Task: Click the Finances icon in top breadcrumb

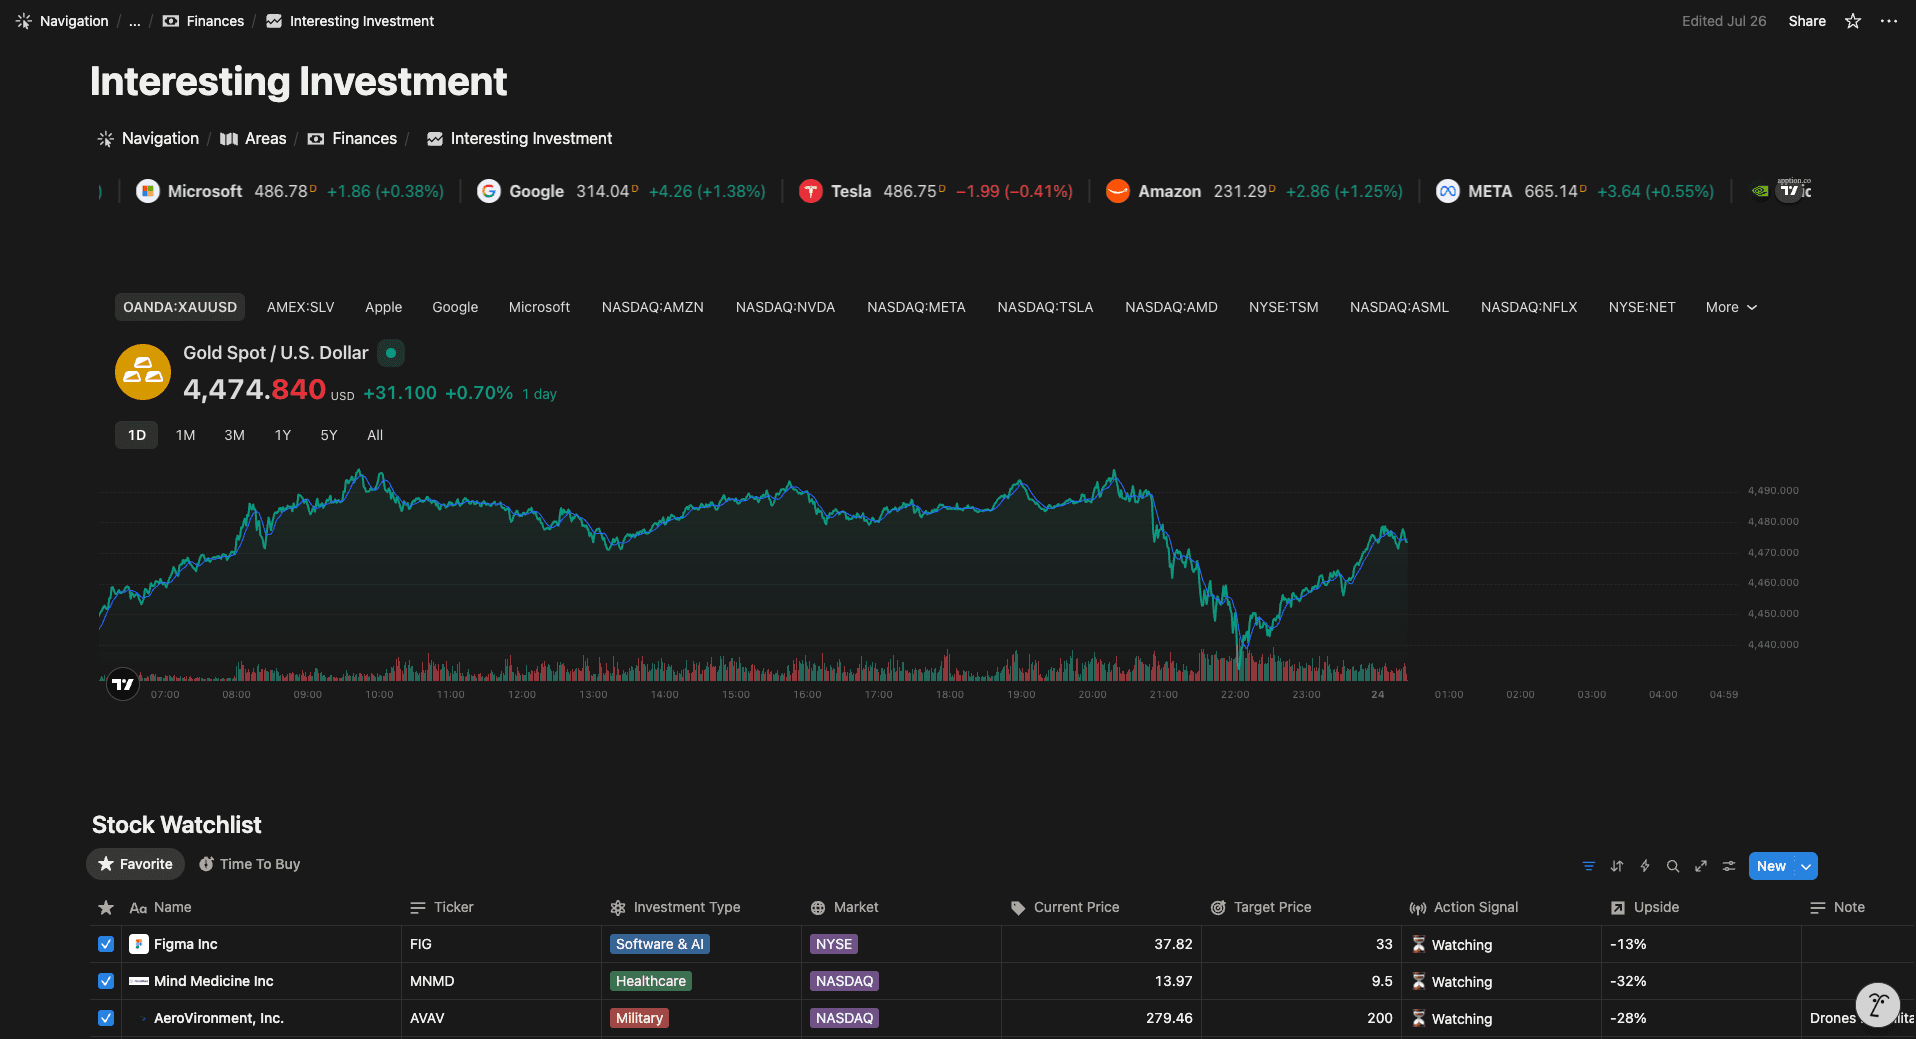Action: [171, 21]
